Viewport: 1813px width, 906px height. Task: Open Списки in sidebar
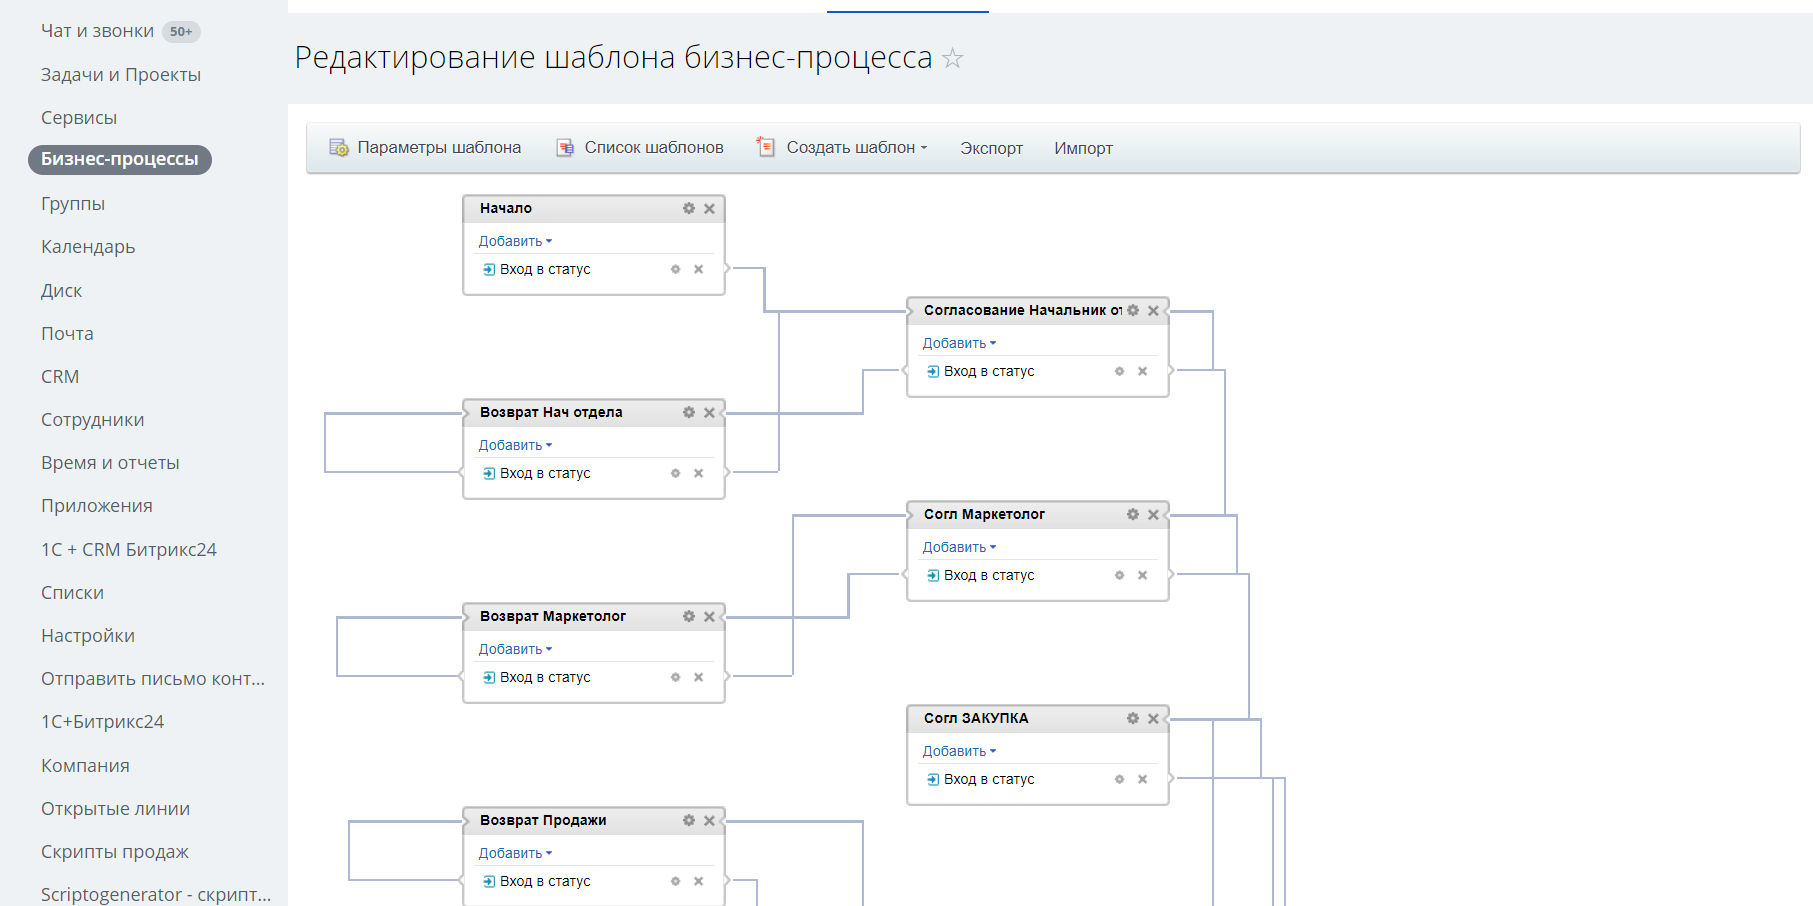click(72, 592)
